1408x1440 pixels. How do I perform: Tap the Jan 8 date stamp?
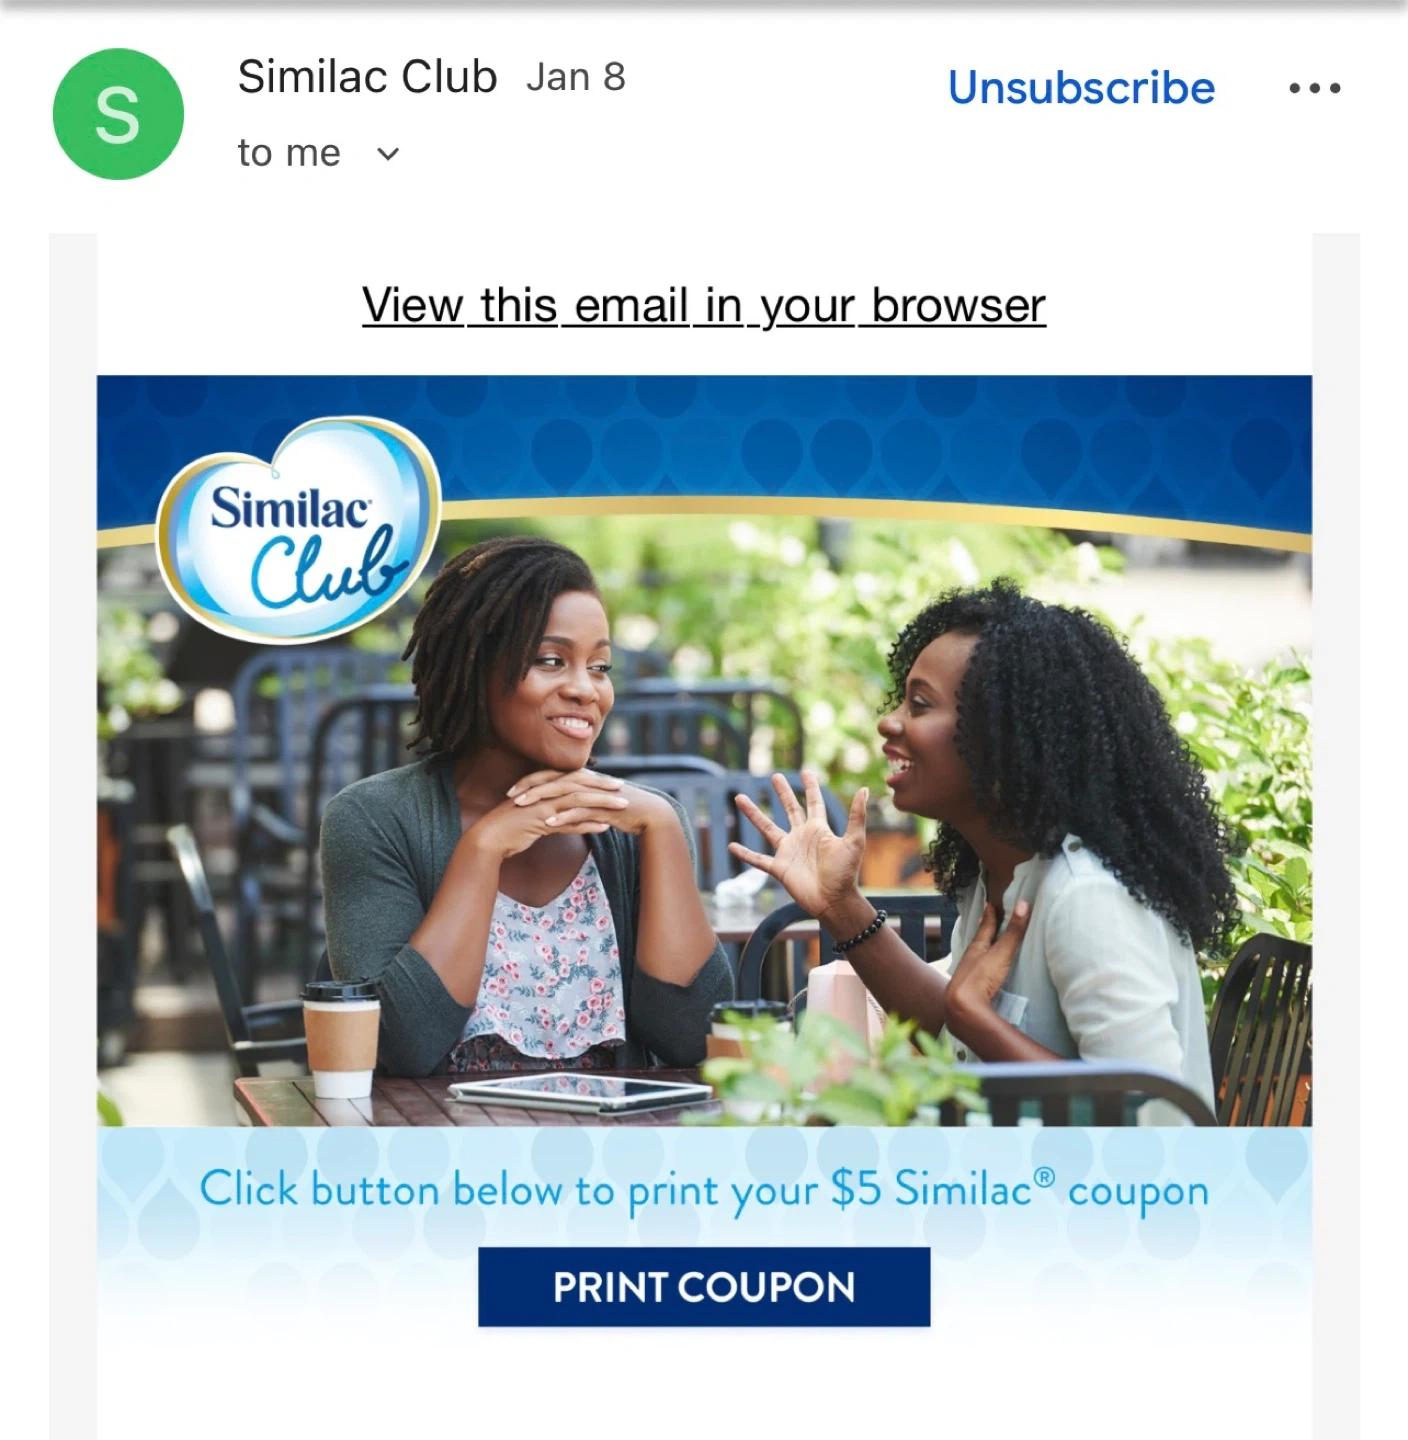point(576,78)
